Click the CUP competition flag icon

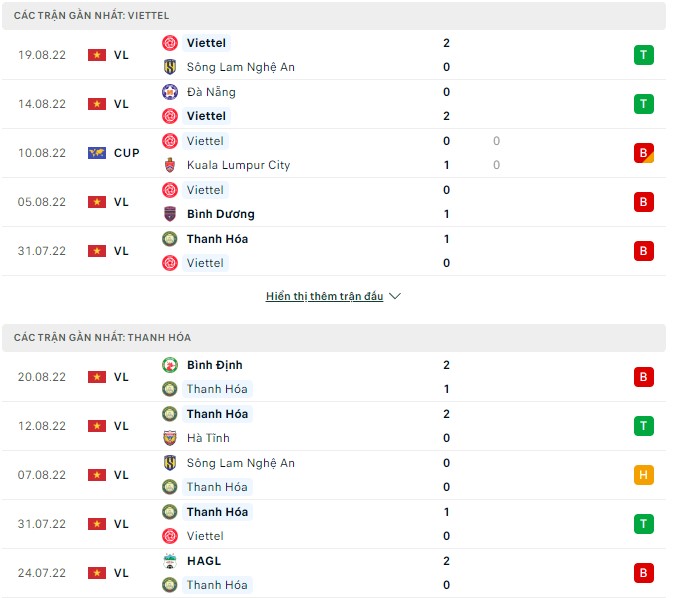click(x=97, y=153)
